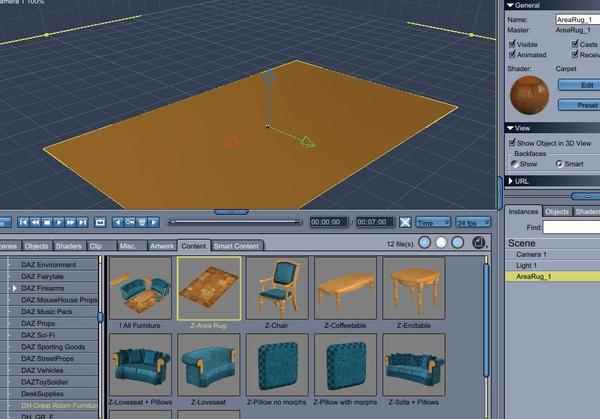This screenshot has height=419, width=600.
Task: Select the Z-Coffeetable thumbnail
Action: tap(345, 288)
